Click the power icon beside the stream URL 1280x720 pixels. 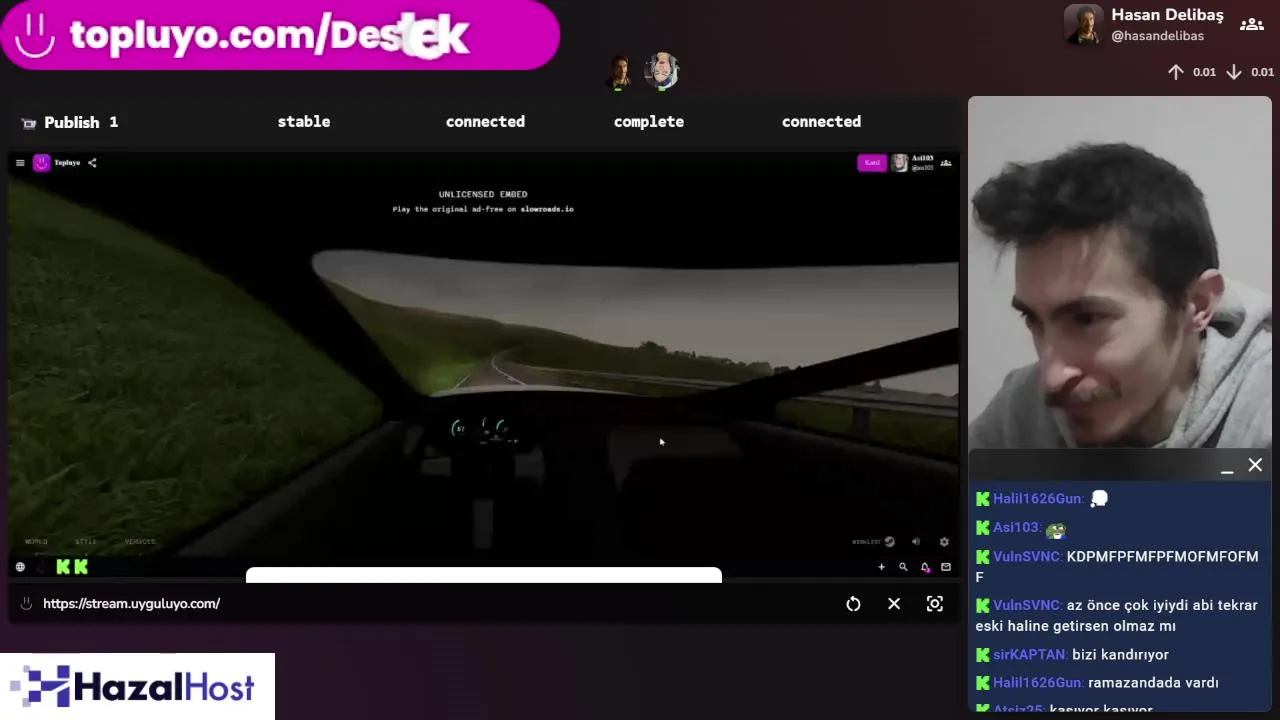(x=26, y=604)
